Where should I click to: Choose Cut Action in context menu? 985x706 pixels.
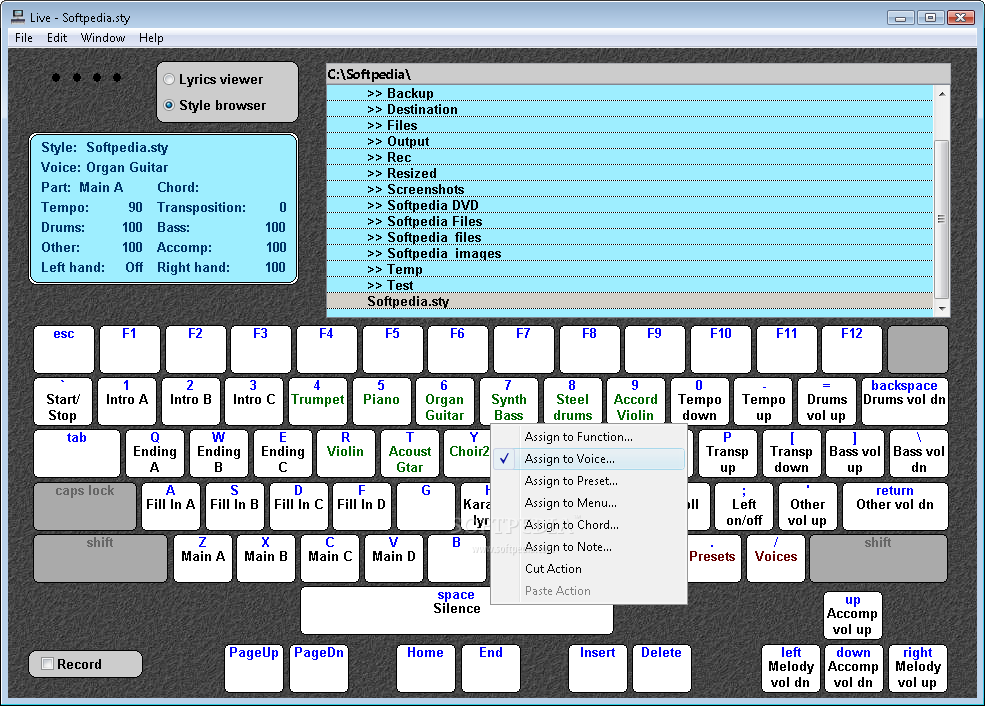click(589, 568)
